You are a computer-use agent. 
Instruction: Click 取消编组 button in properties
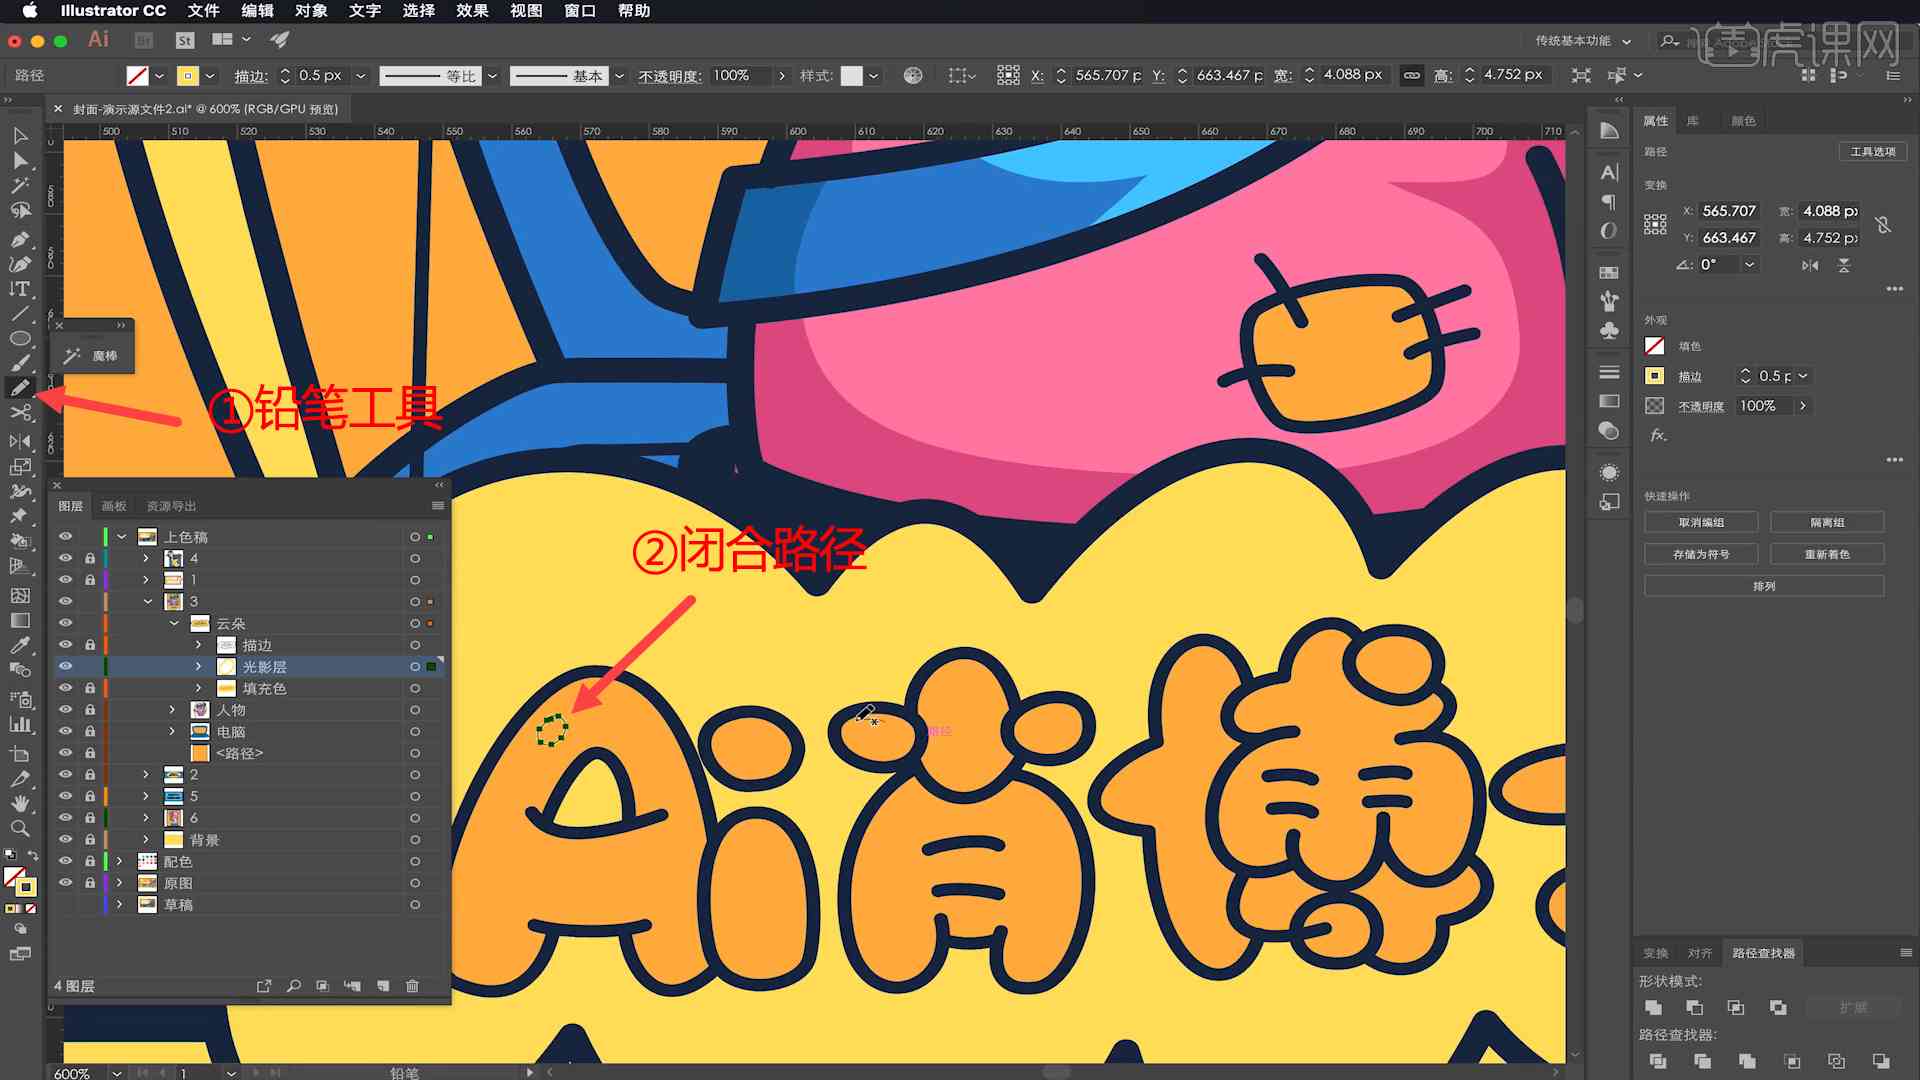[1701, 524]
